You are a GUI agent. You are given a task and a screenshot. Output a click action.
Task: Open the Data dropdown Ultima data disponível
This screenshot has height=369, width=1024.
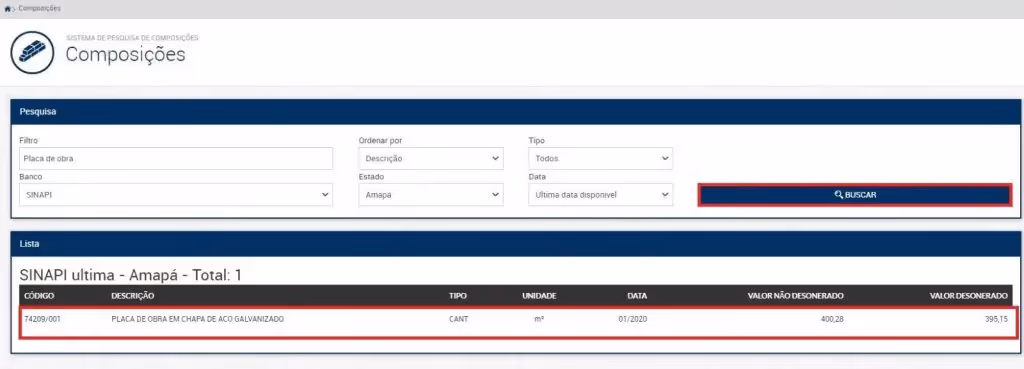(600, 195)
